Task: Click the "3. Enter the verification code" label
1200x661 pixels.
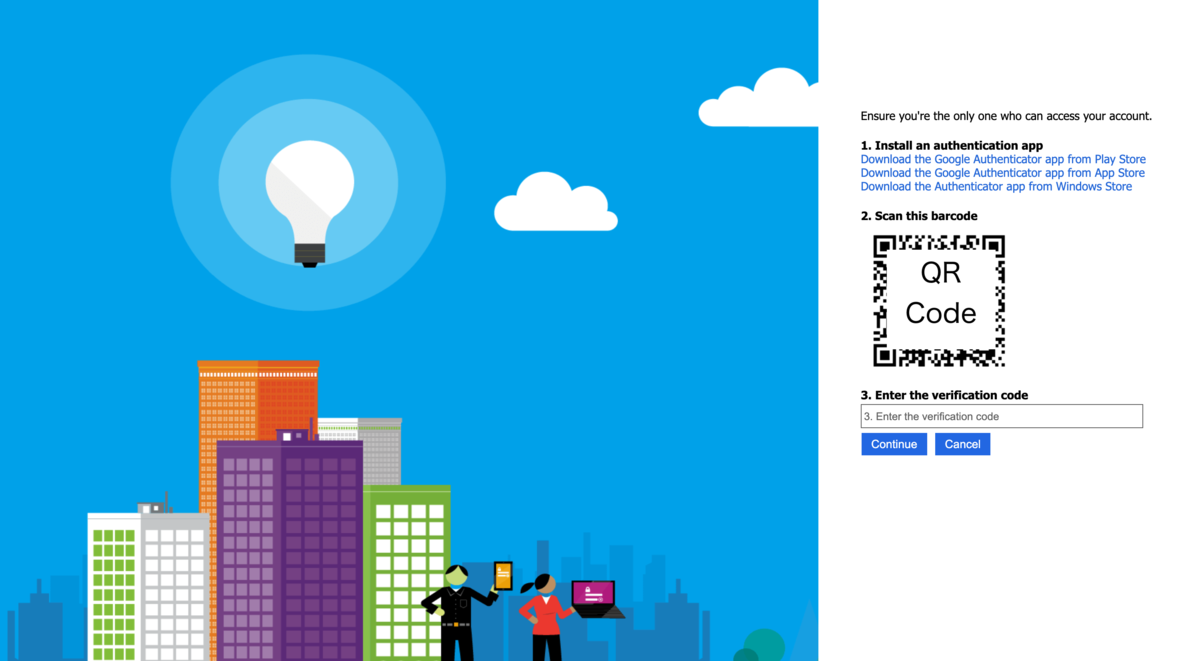Action: pyautogui.click(x=944, y=395)
